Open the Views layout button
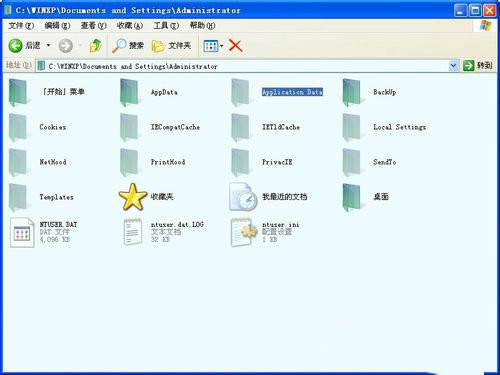This screenshot has width=500, height=375. [210, 46]
